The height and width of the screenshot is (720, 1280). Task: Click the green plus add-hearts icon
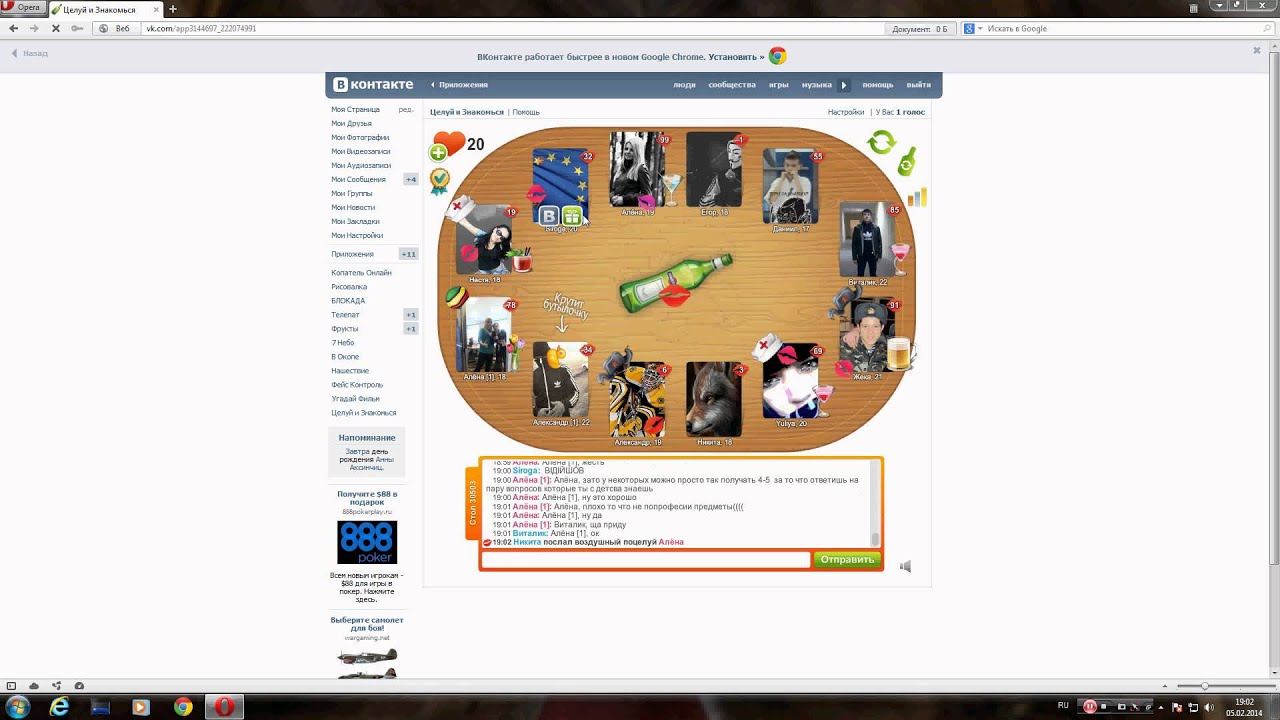point(438,153)
